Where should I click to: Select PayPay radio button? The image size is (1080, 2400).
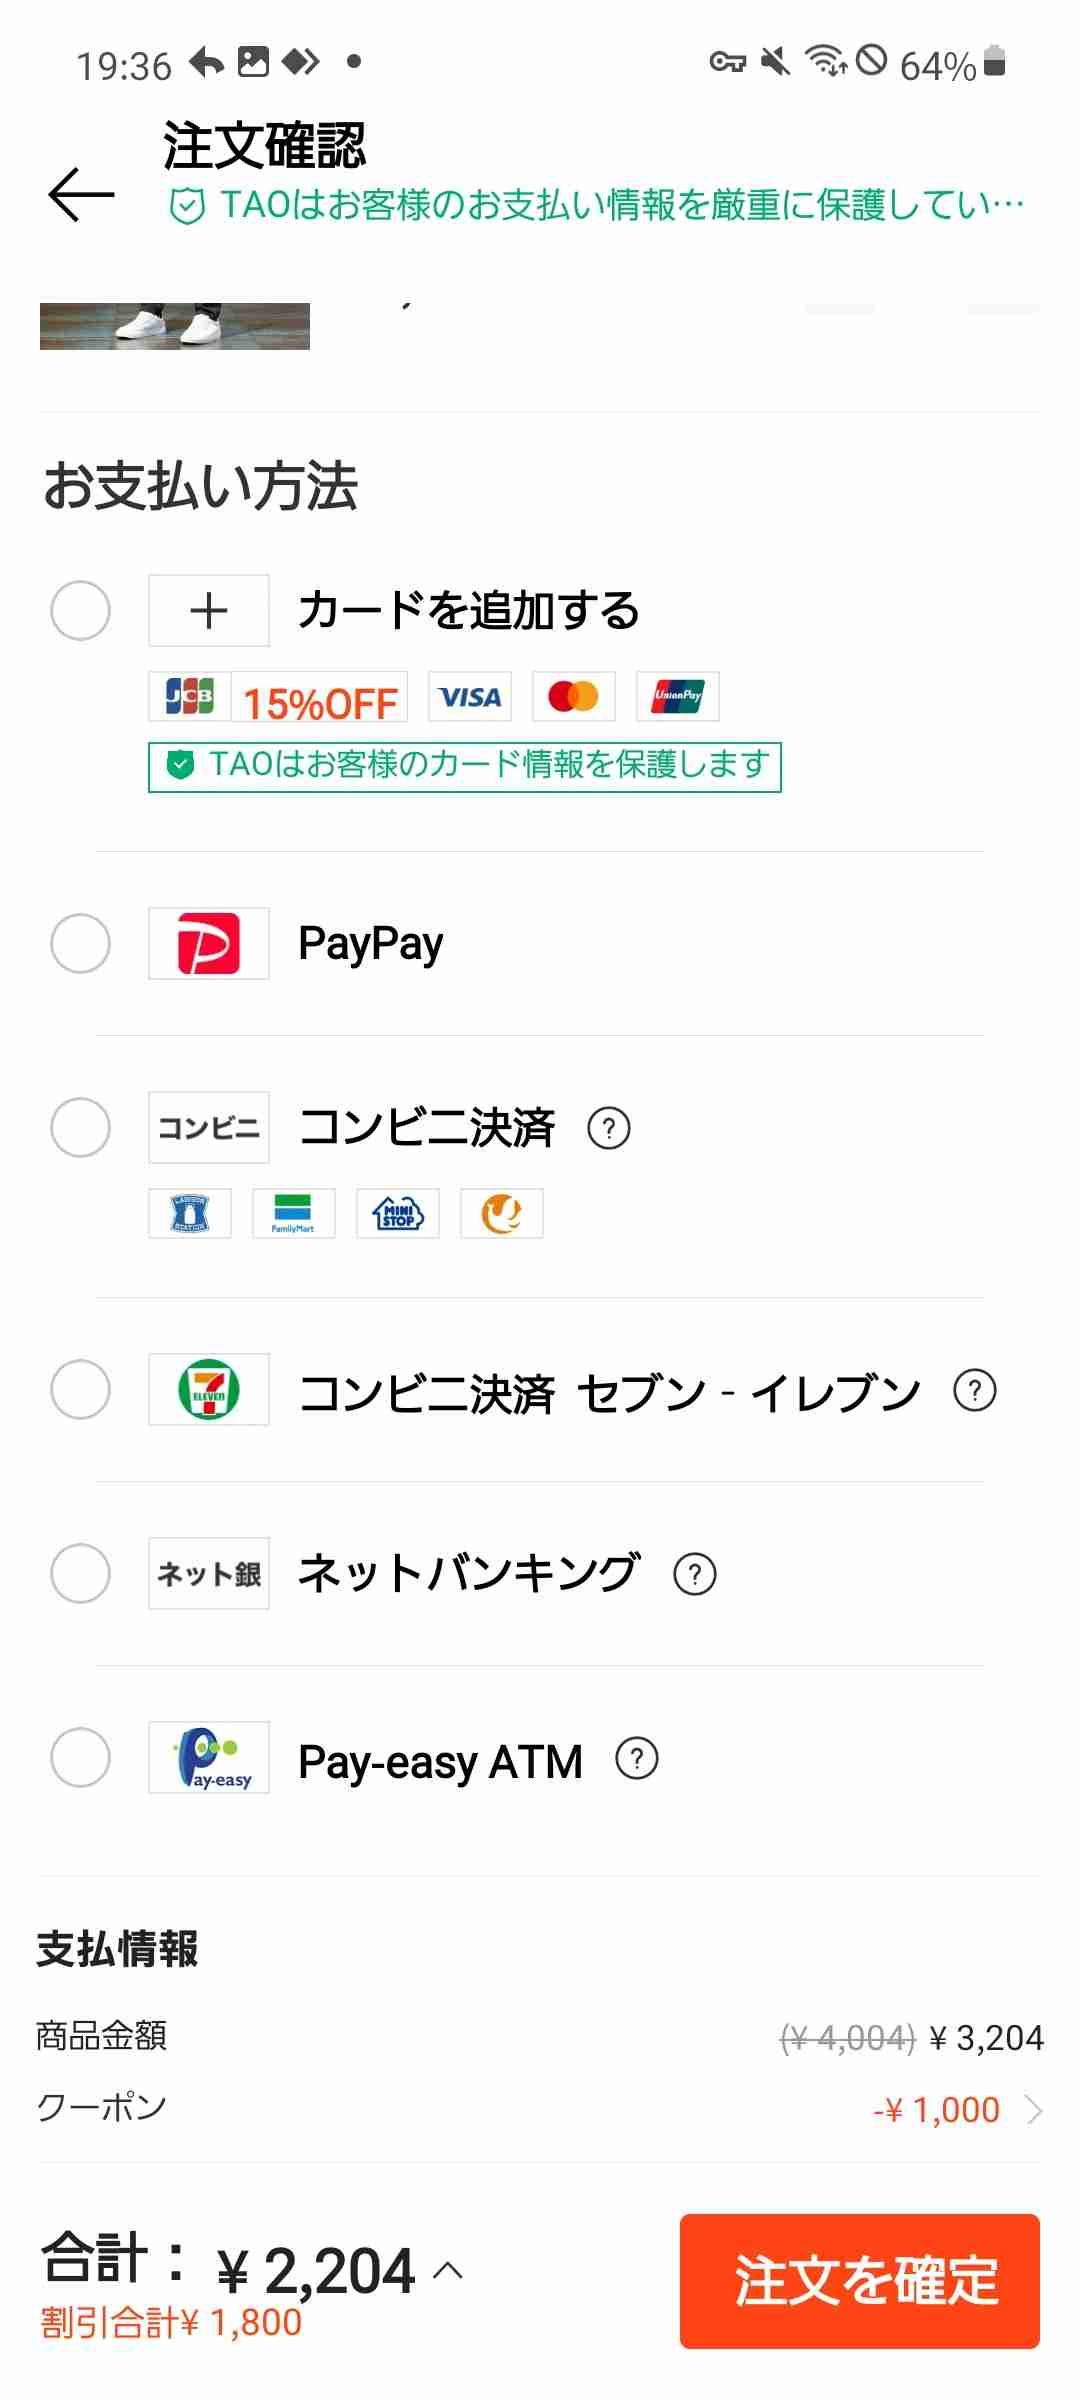80,943
